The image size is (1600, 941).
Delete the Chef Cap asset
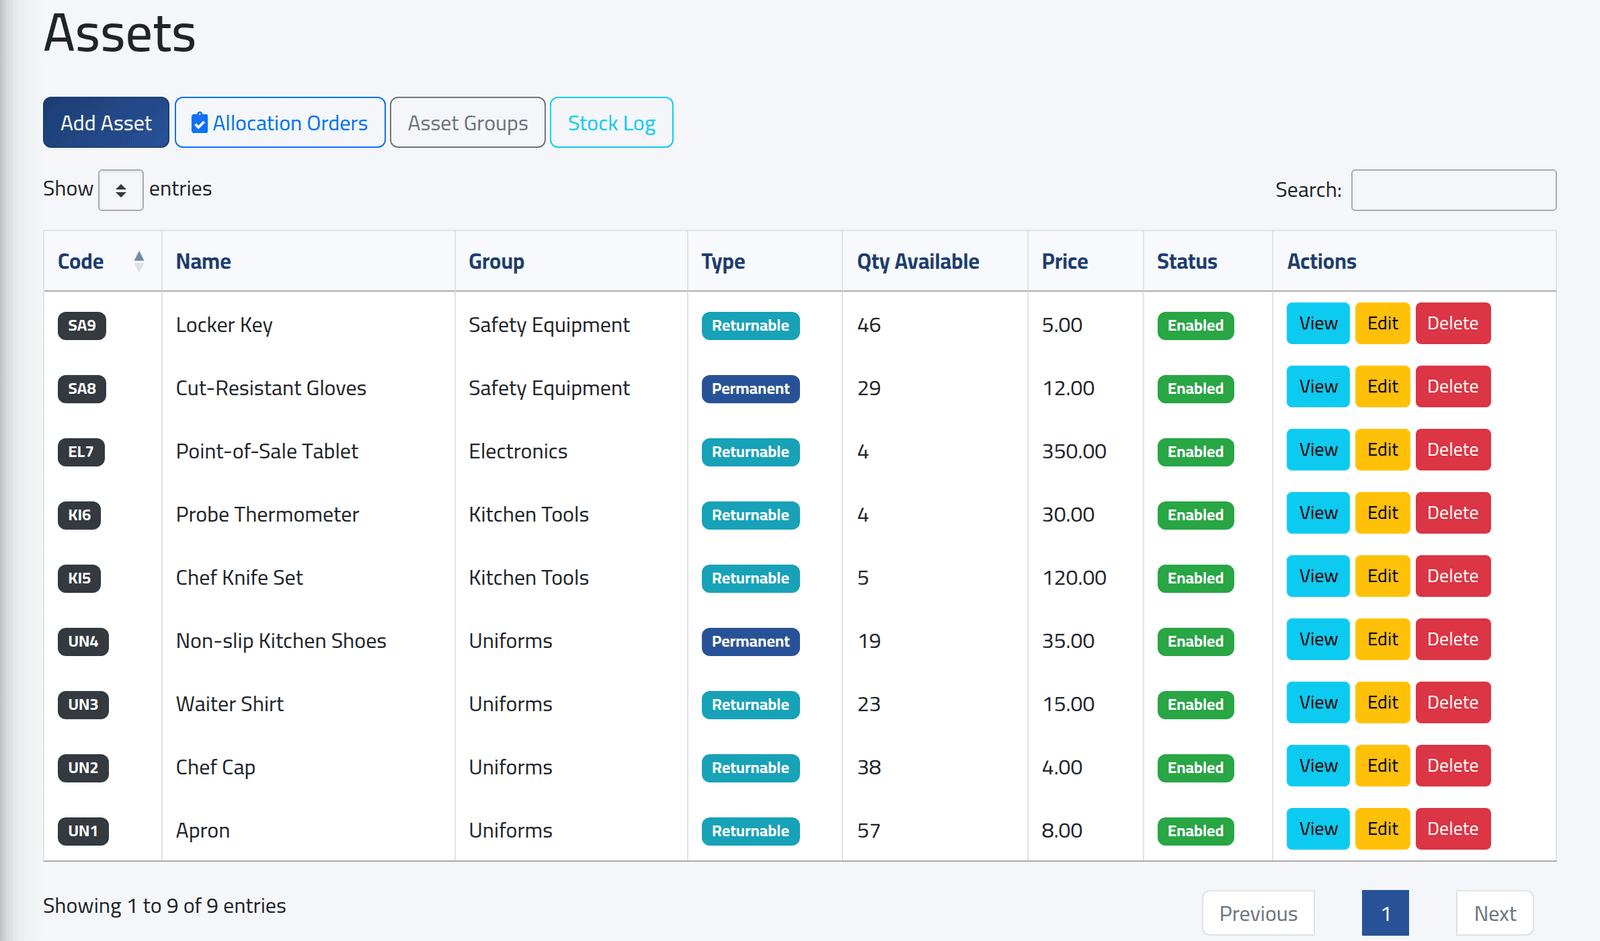(1453, 766)
